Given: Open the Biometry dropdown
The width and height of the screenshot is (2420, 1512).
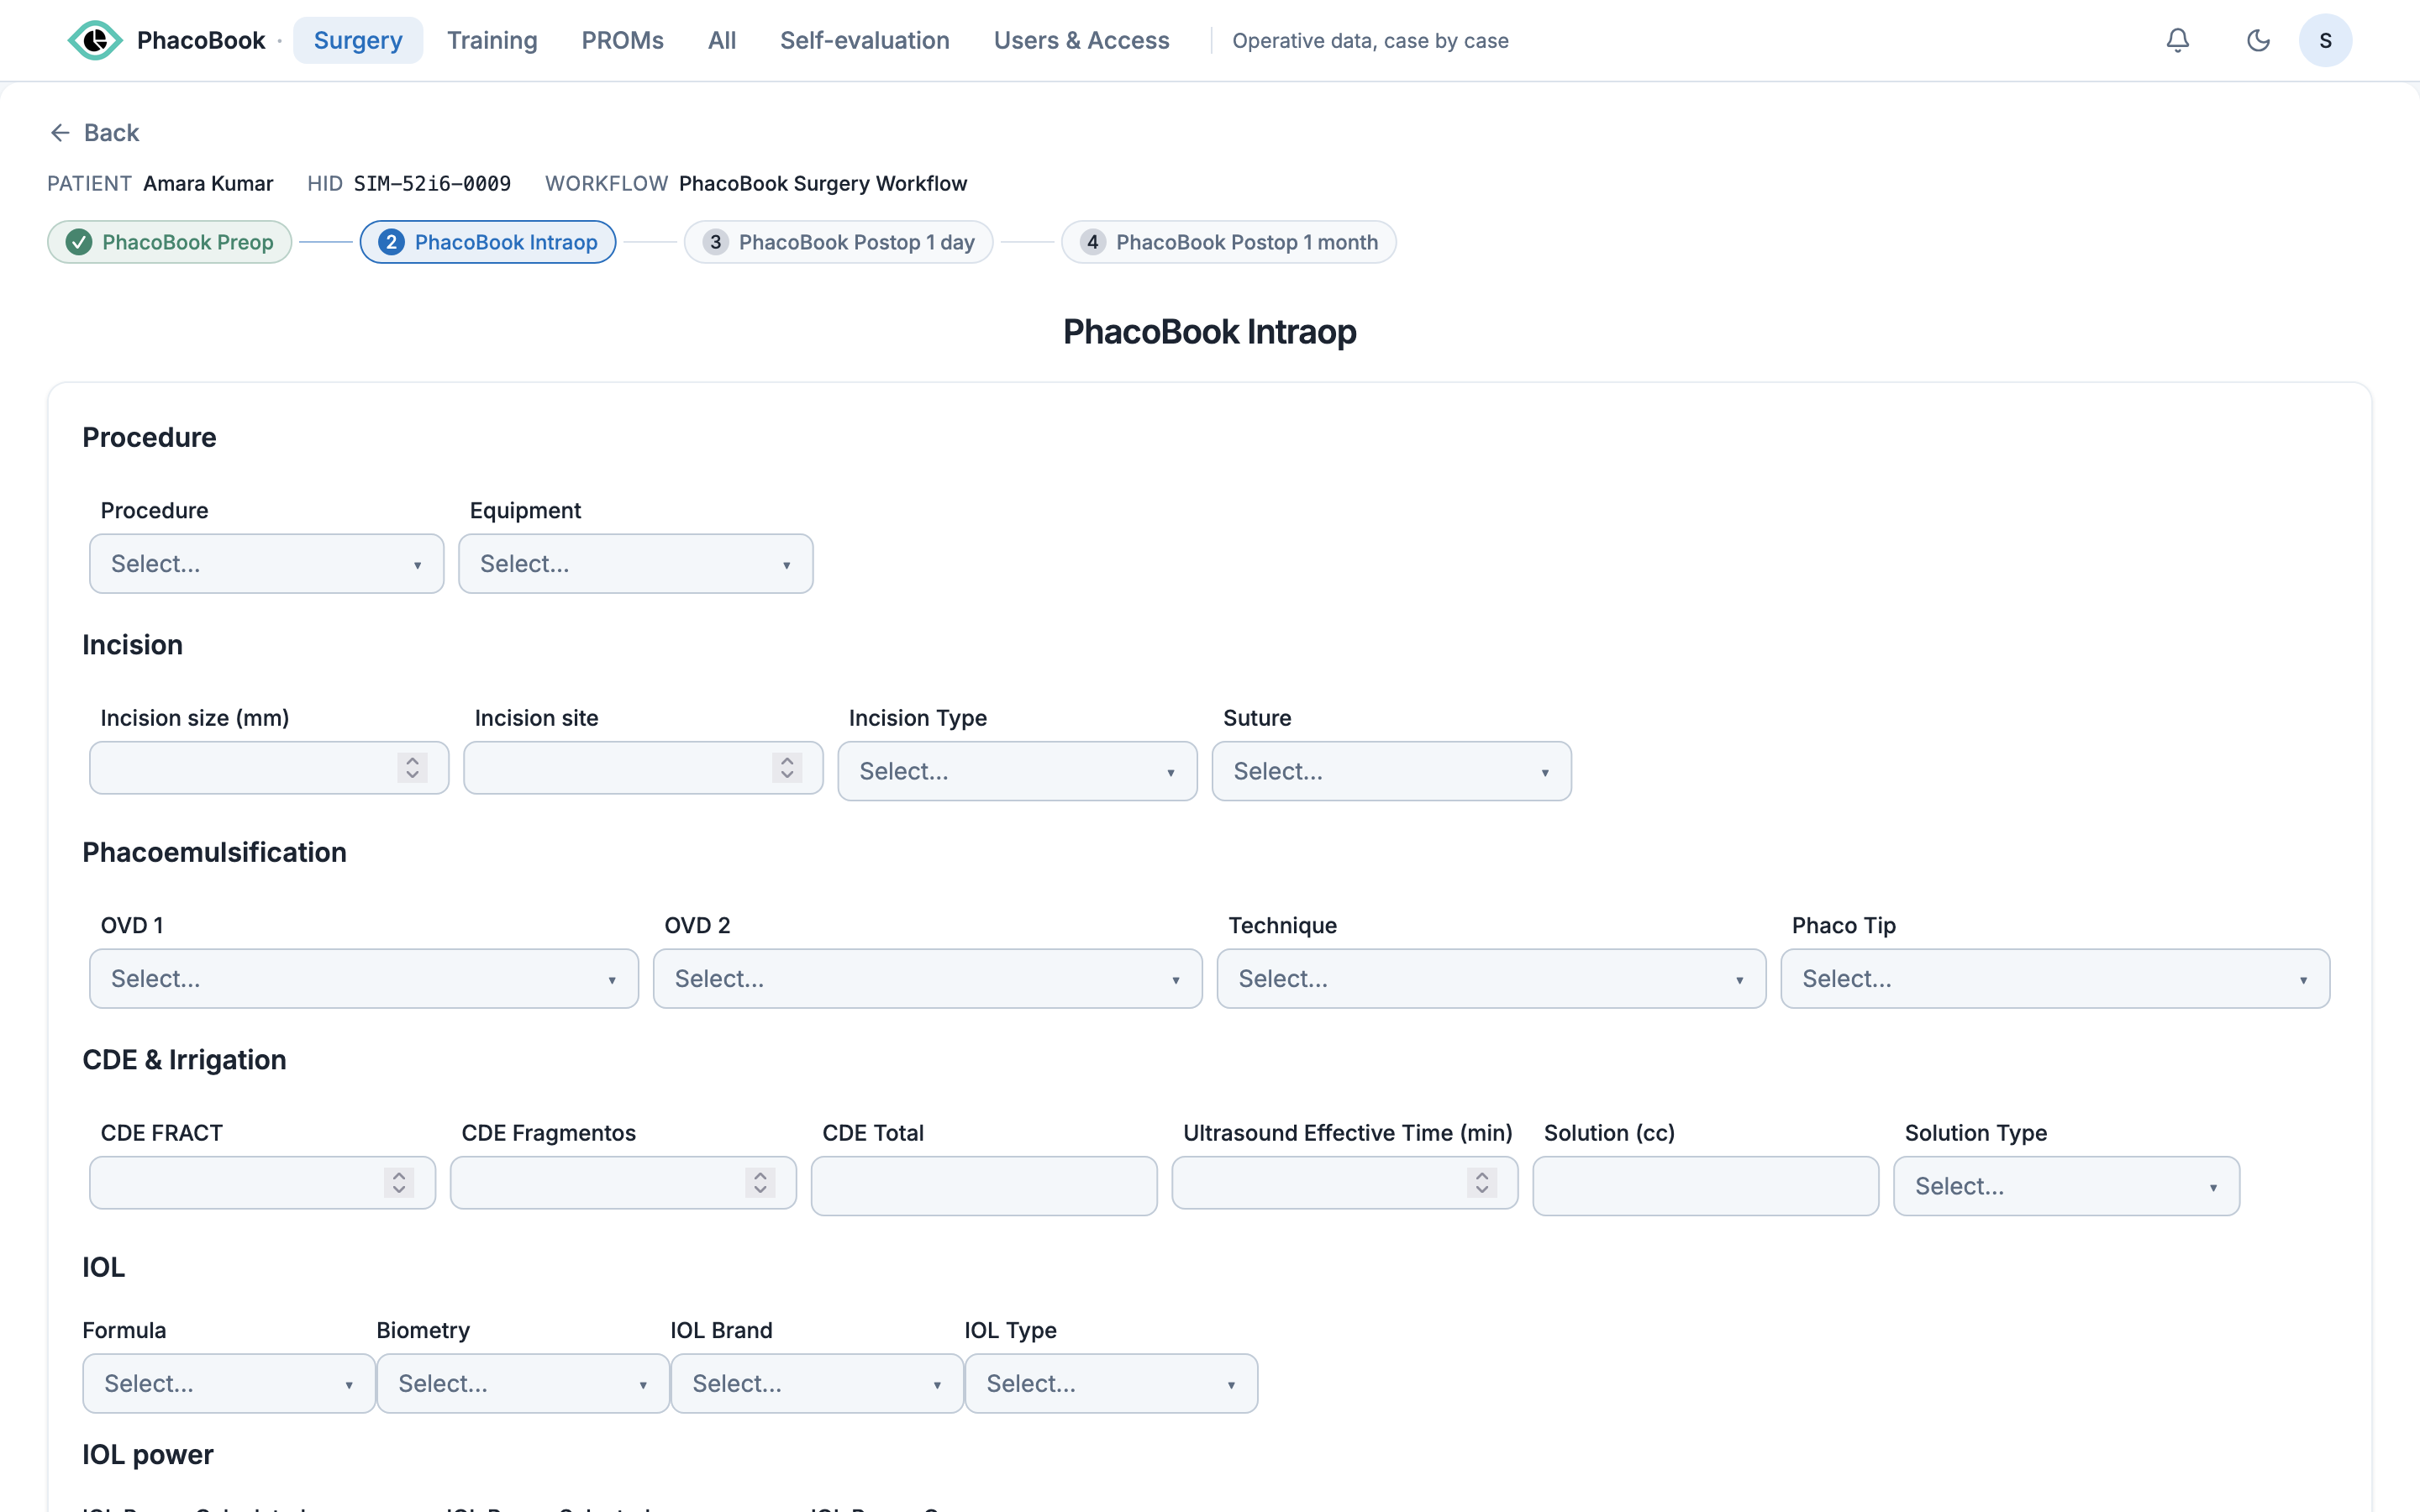Looking at the screenshot, I should 523,1384.
